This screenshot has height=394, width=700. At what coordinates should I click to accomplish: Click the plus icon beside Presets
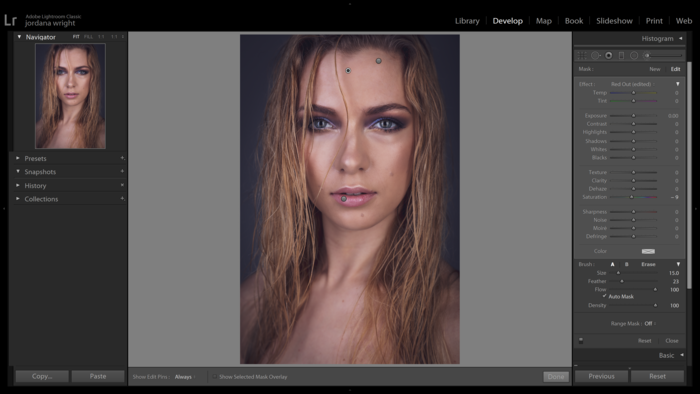tap(122, 158)
